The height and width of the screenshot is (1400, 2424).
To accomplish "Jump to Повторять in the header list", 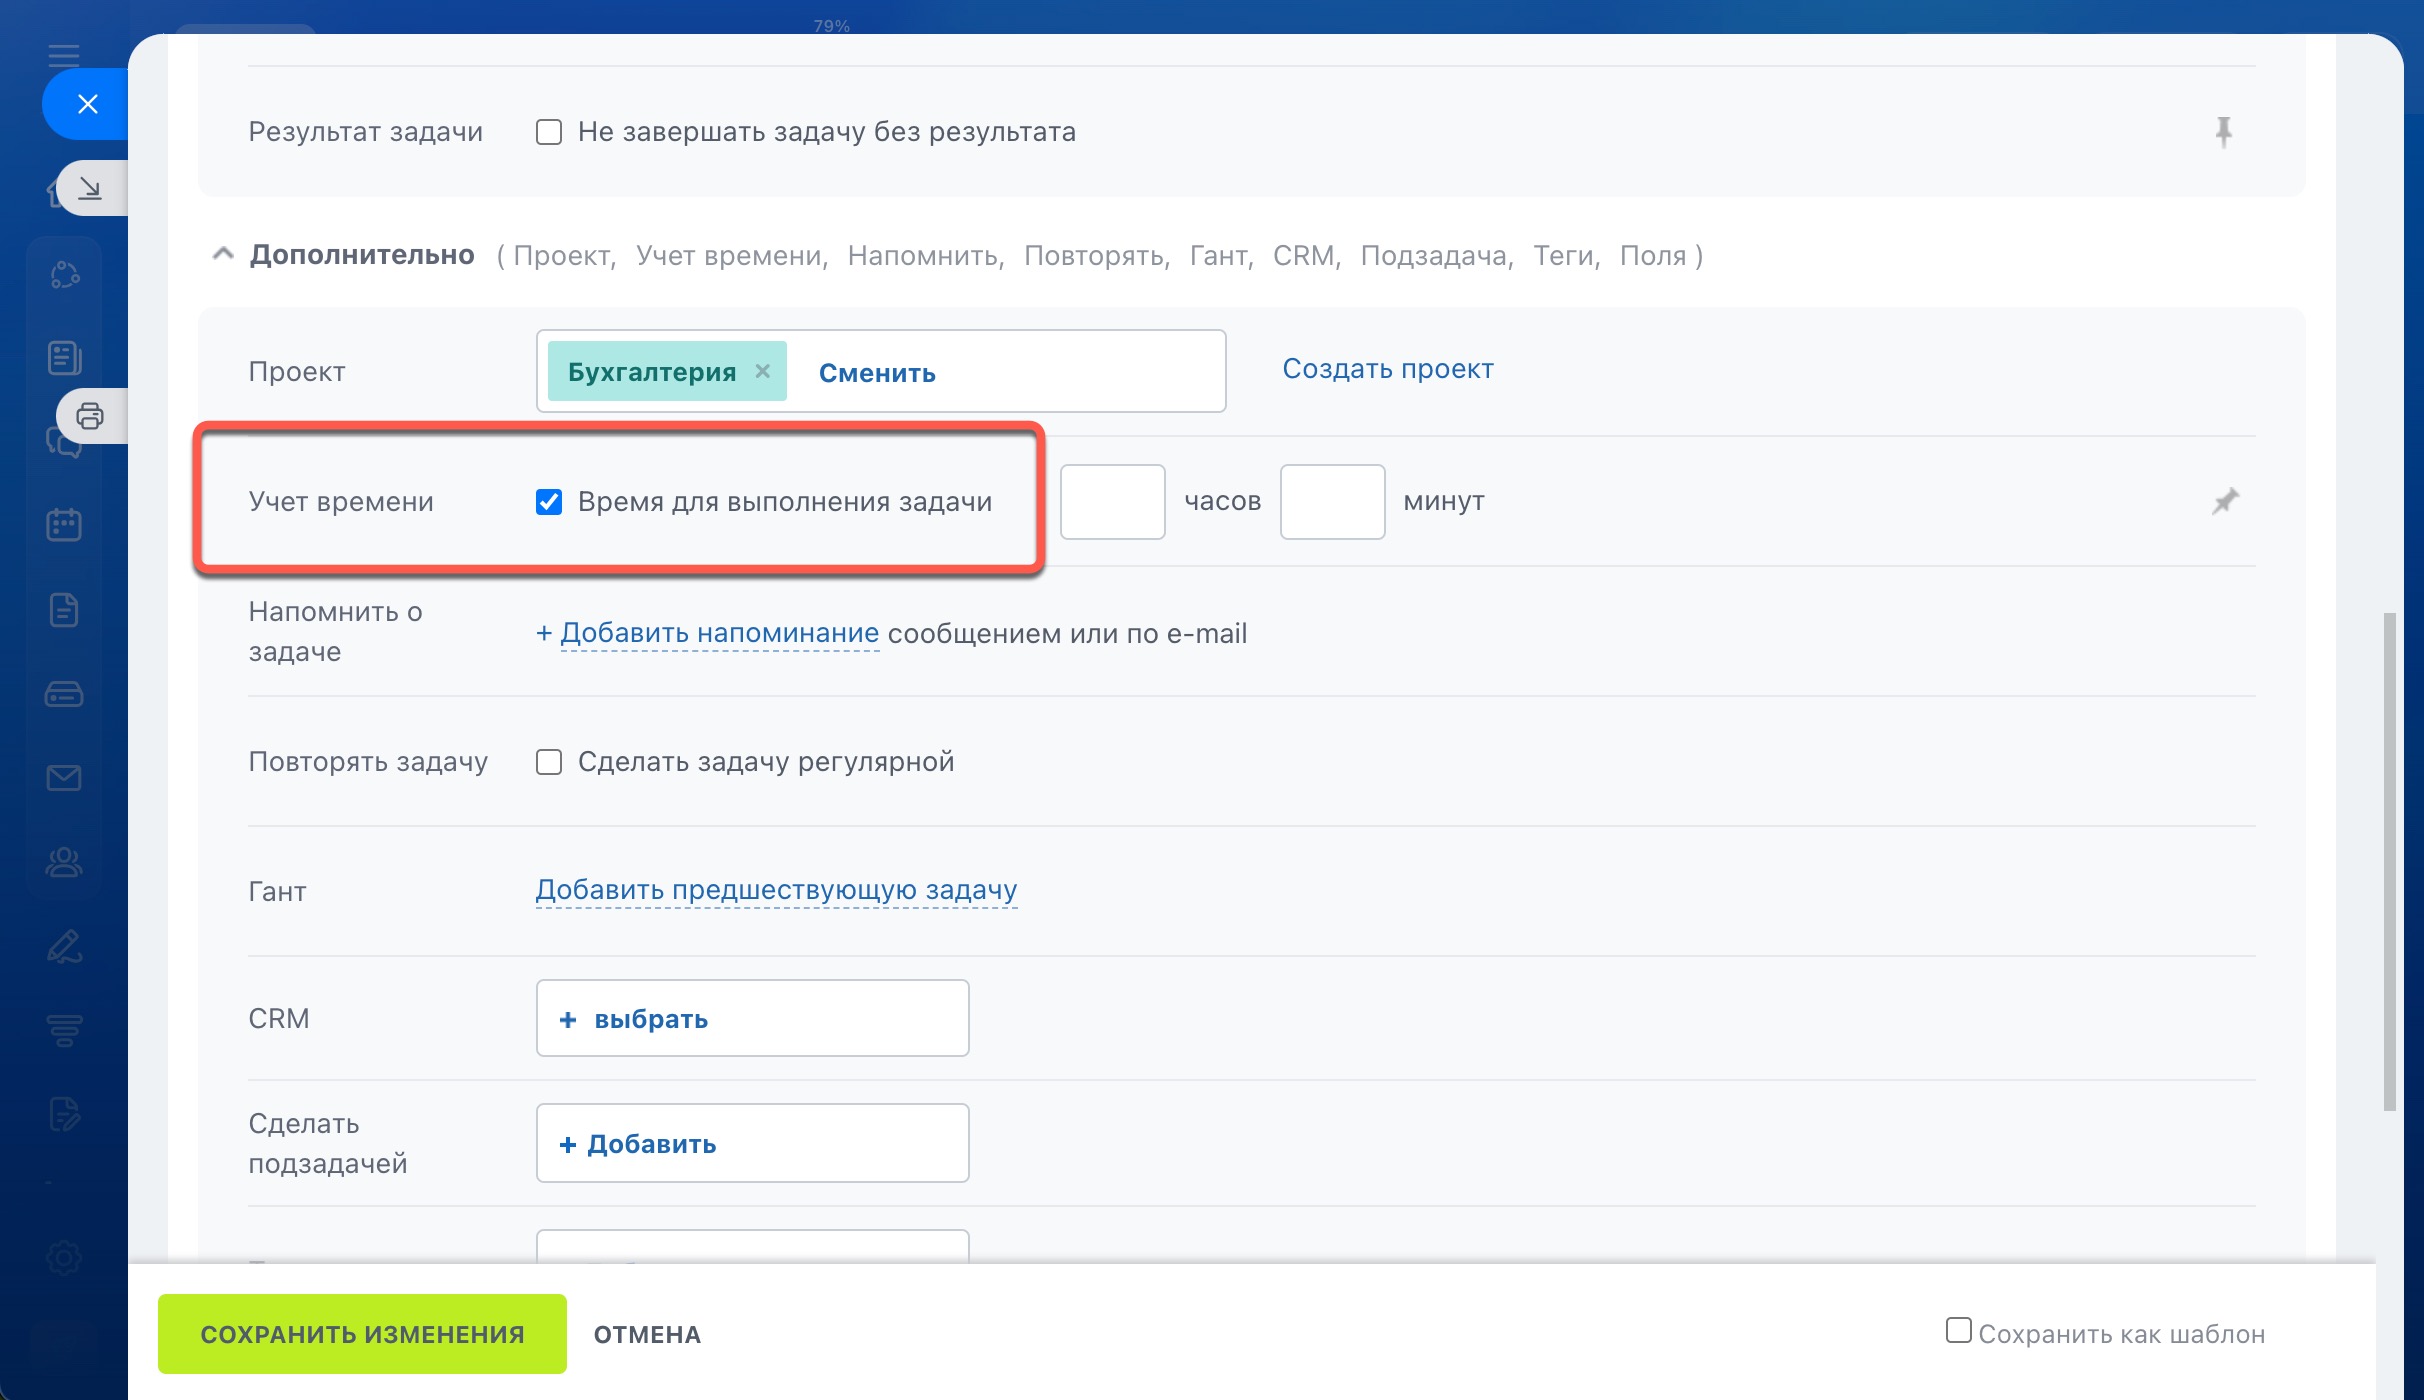I will (x=1097, y=256).
